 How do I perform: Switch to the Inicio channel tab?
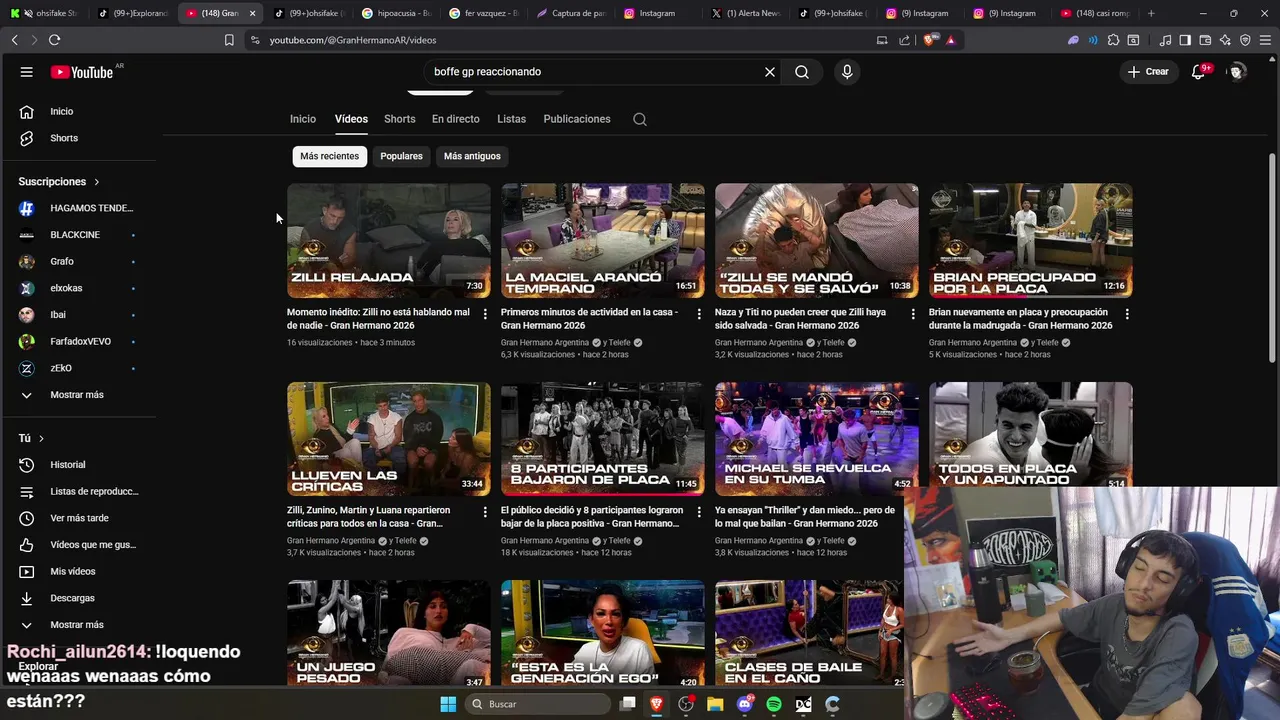coord(303,119)
